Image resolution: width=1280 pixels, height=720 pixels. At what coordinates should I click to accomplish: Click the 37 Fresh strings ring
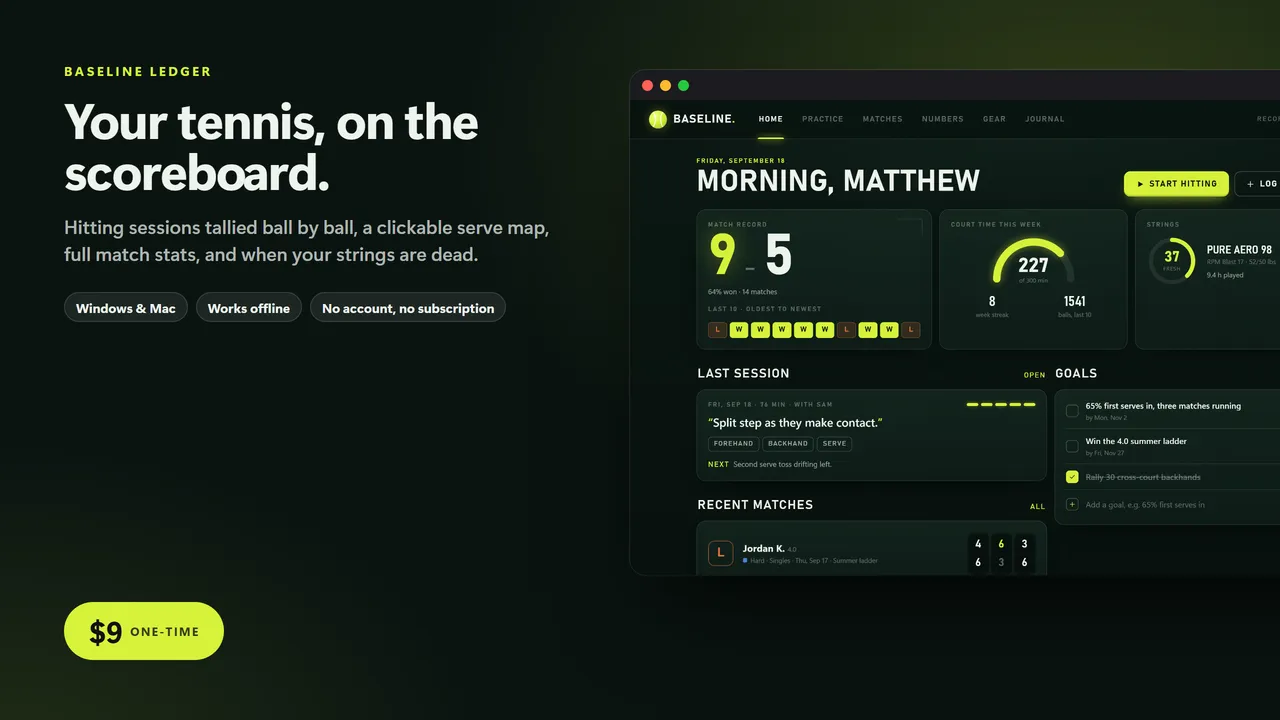tap(1171, 260)
